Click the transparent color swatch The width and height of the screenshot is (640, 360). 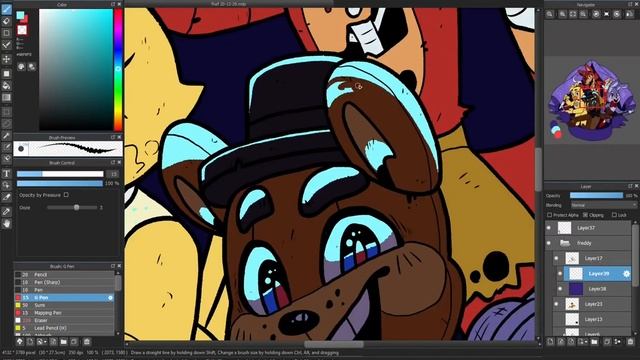pos(22,30)
